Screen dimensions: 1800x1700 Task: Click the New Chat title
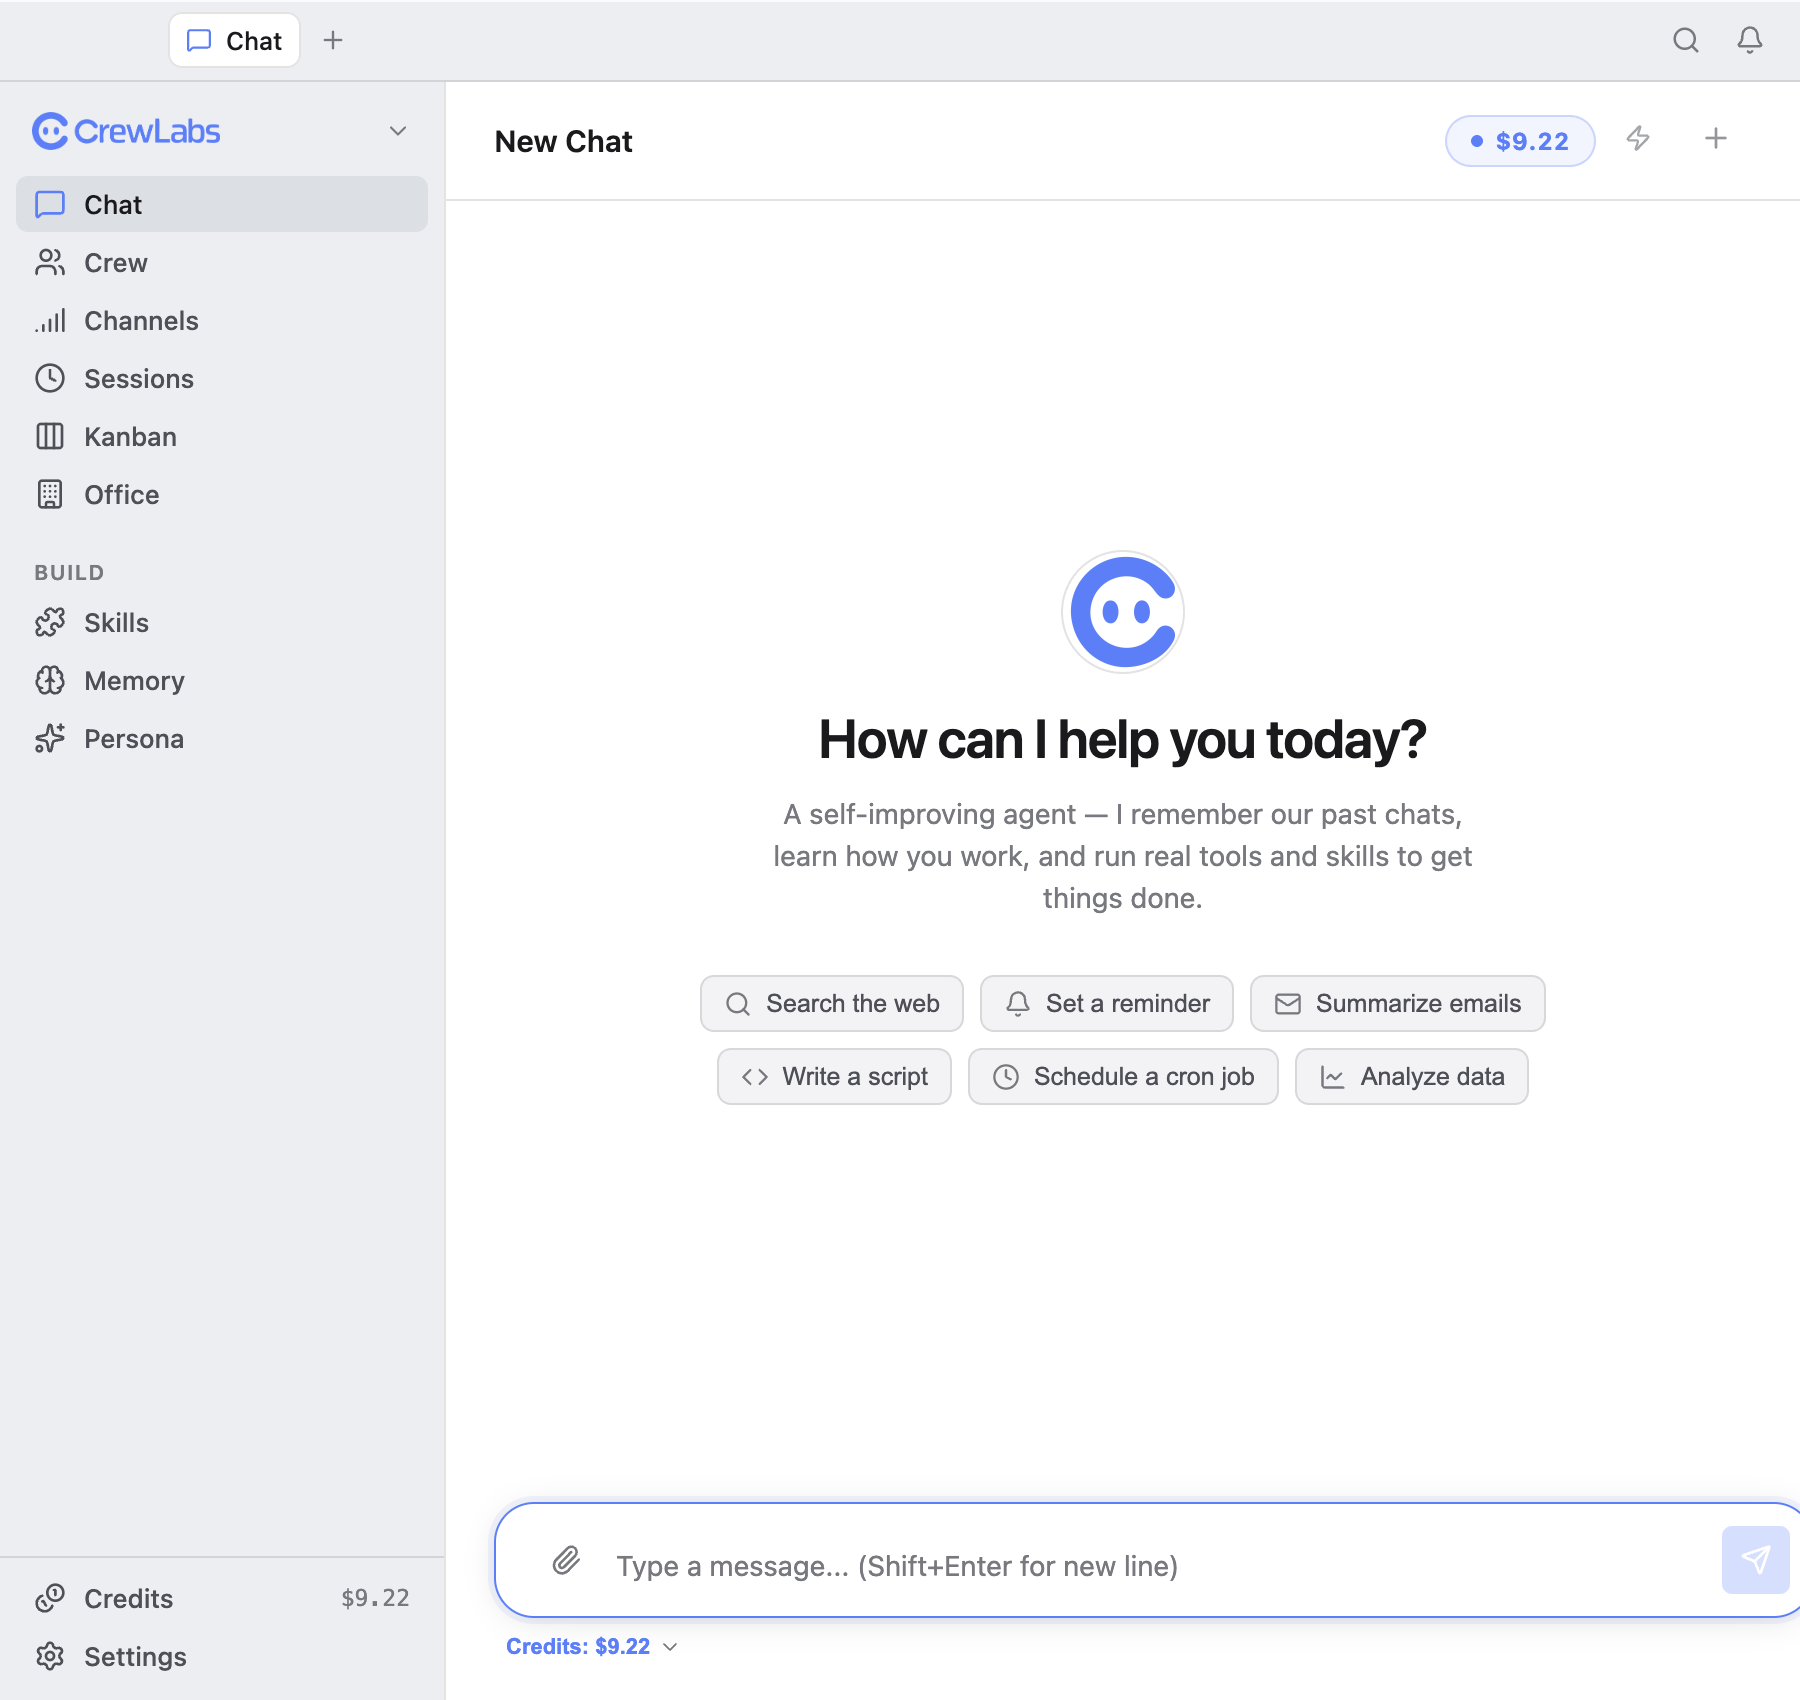(564, 141)
